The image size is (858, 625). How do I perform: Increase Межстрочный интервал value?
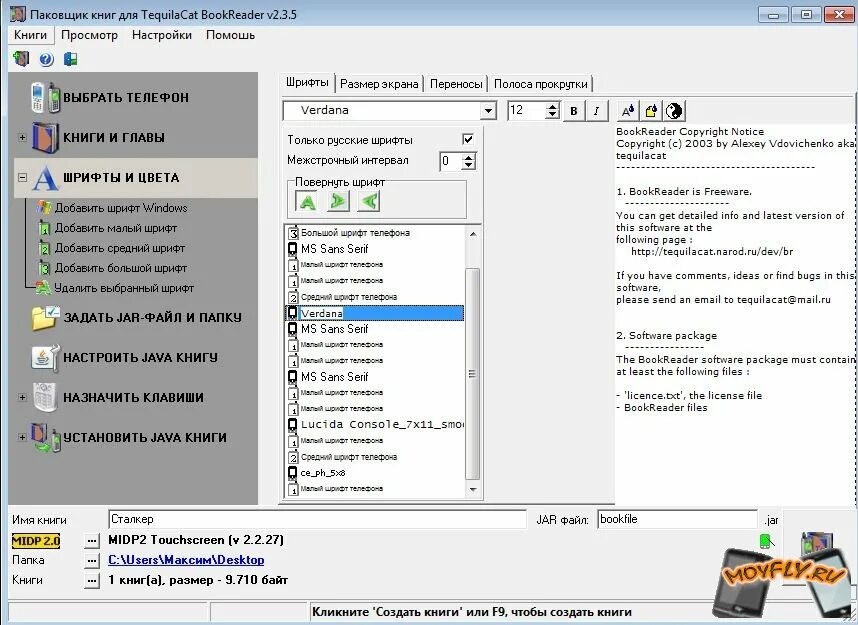pos(468,157)
